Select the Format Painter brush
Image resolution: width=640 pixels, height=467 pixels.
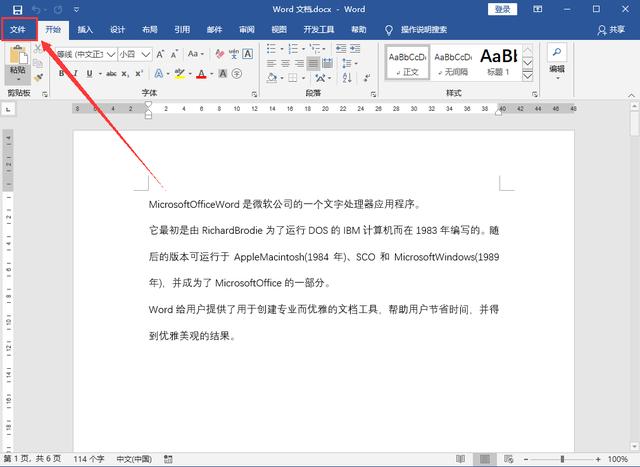pyautogui.click(x=38, y=77)
